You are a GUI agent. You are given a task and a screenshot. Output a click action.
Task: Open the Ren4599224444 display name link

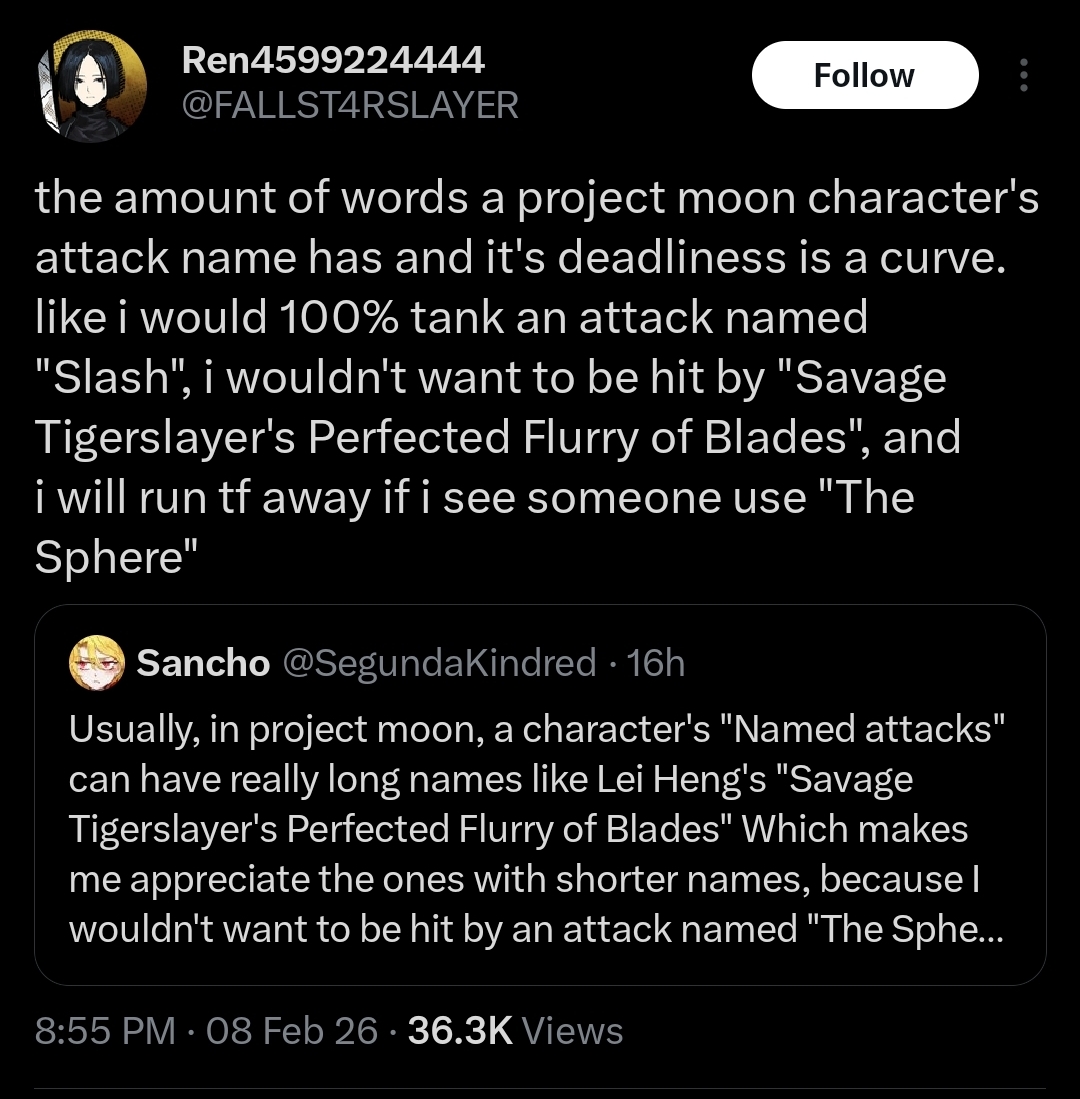333,61
